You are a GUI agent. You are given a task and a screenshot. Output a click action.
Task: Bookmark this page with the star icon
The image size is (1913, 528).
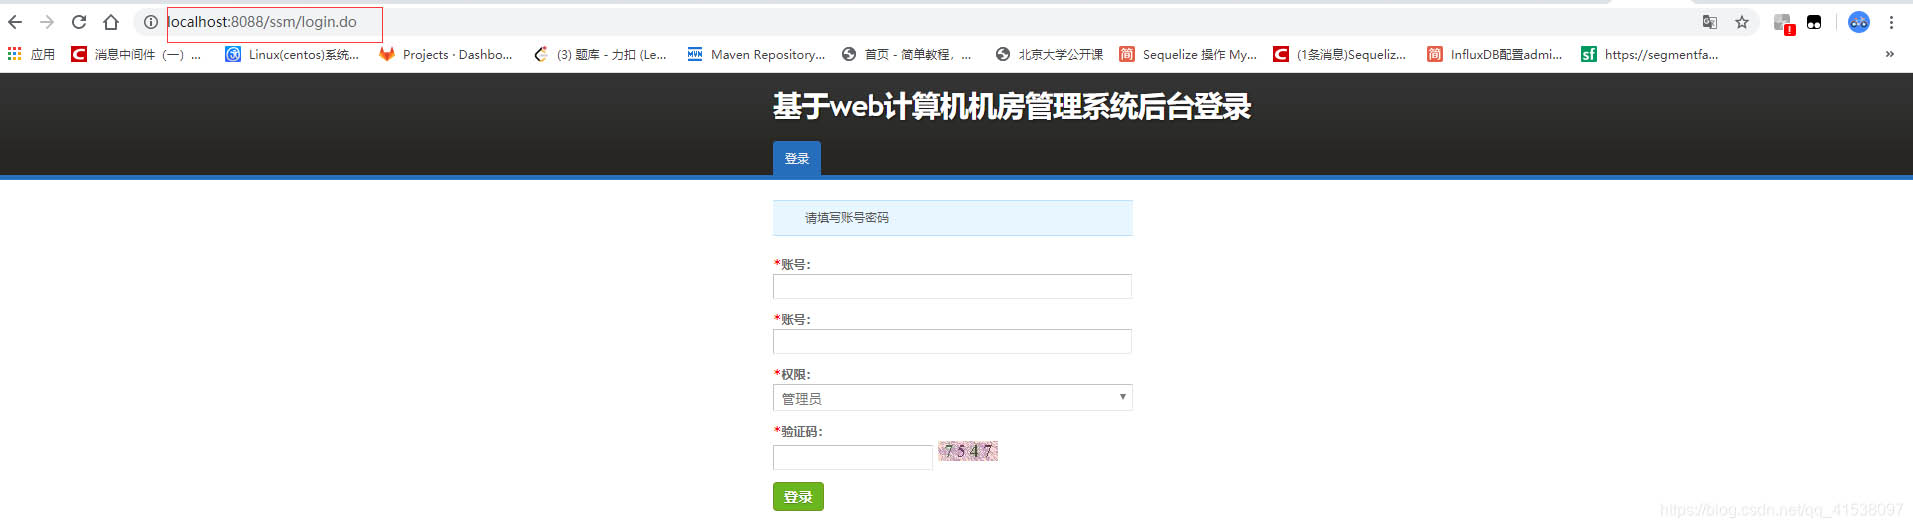point(1742,22)
